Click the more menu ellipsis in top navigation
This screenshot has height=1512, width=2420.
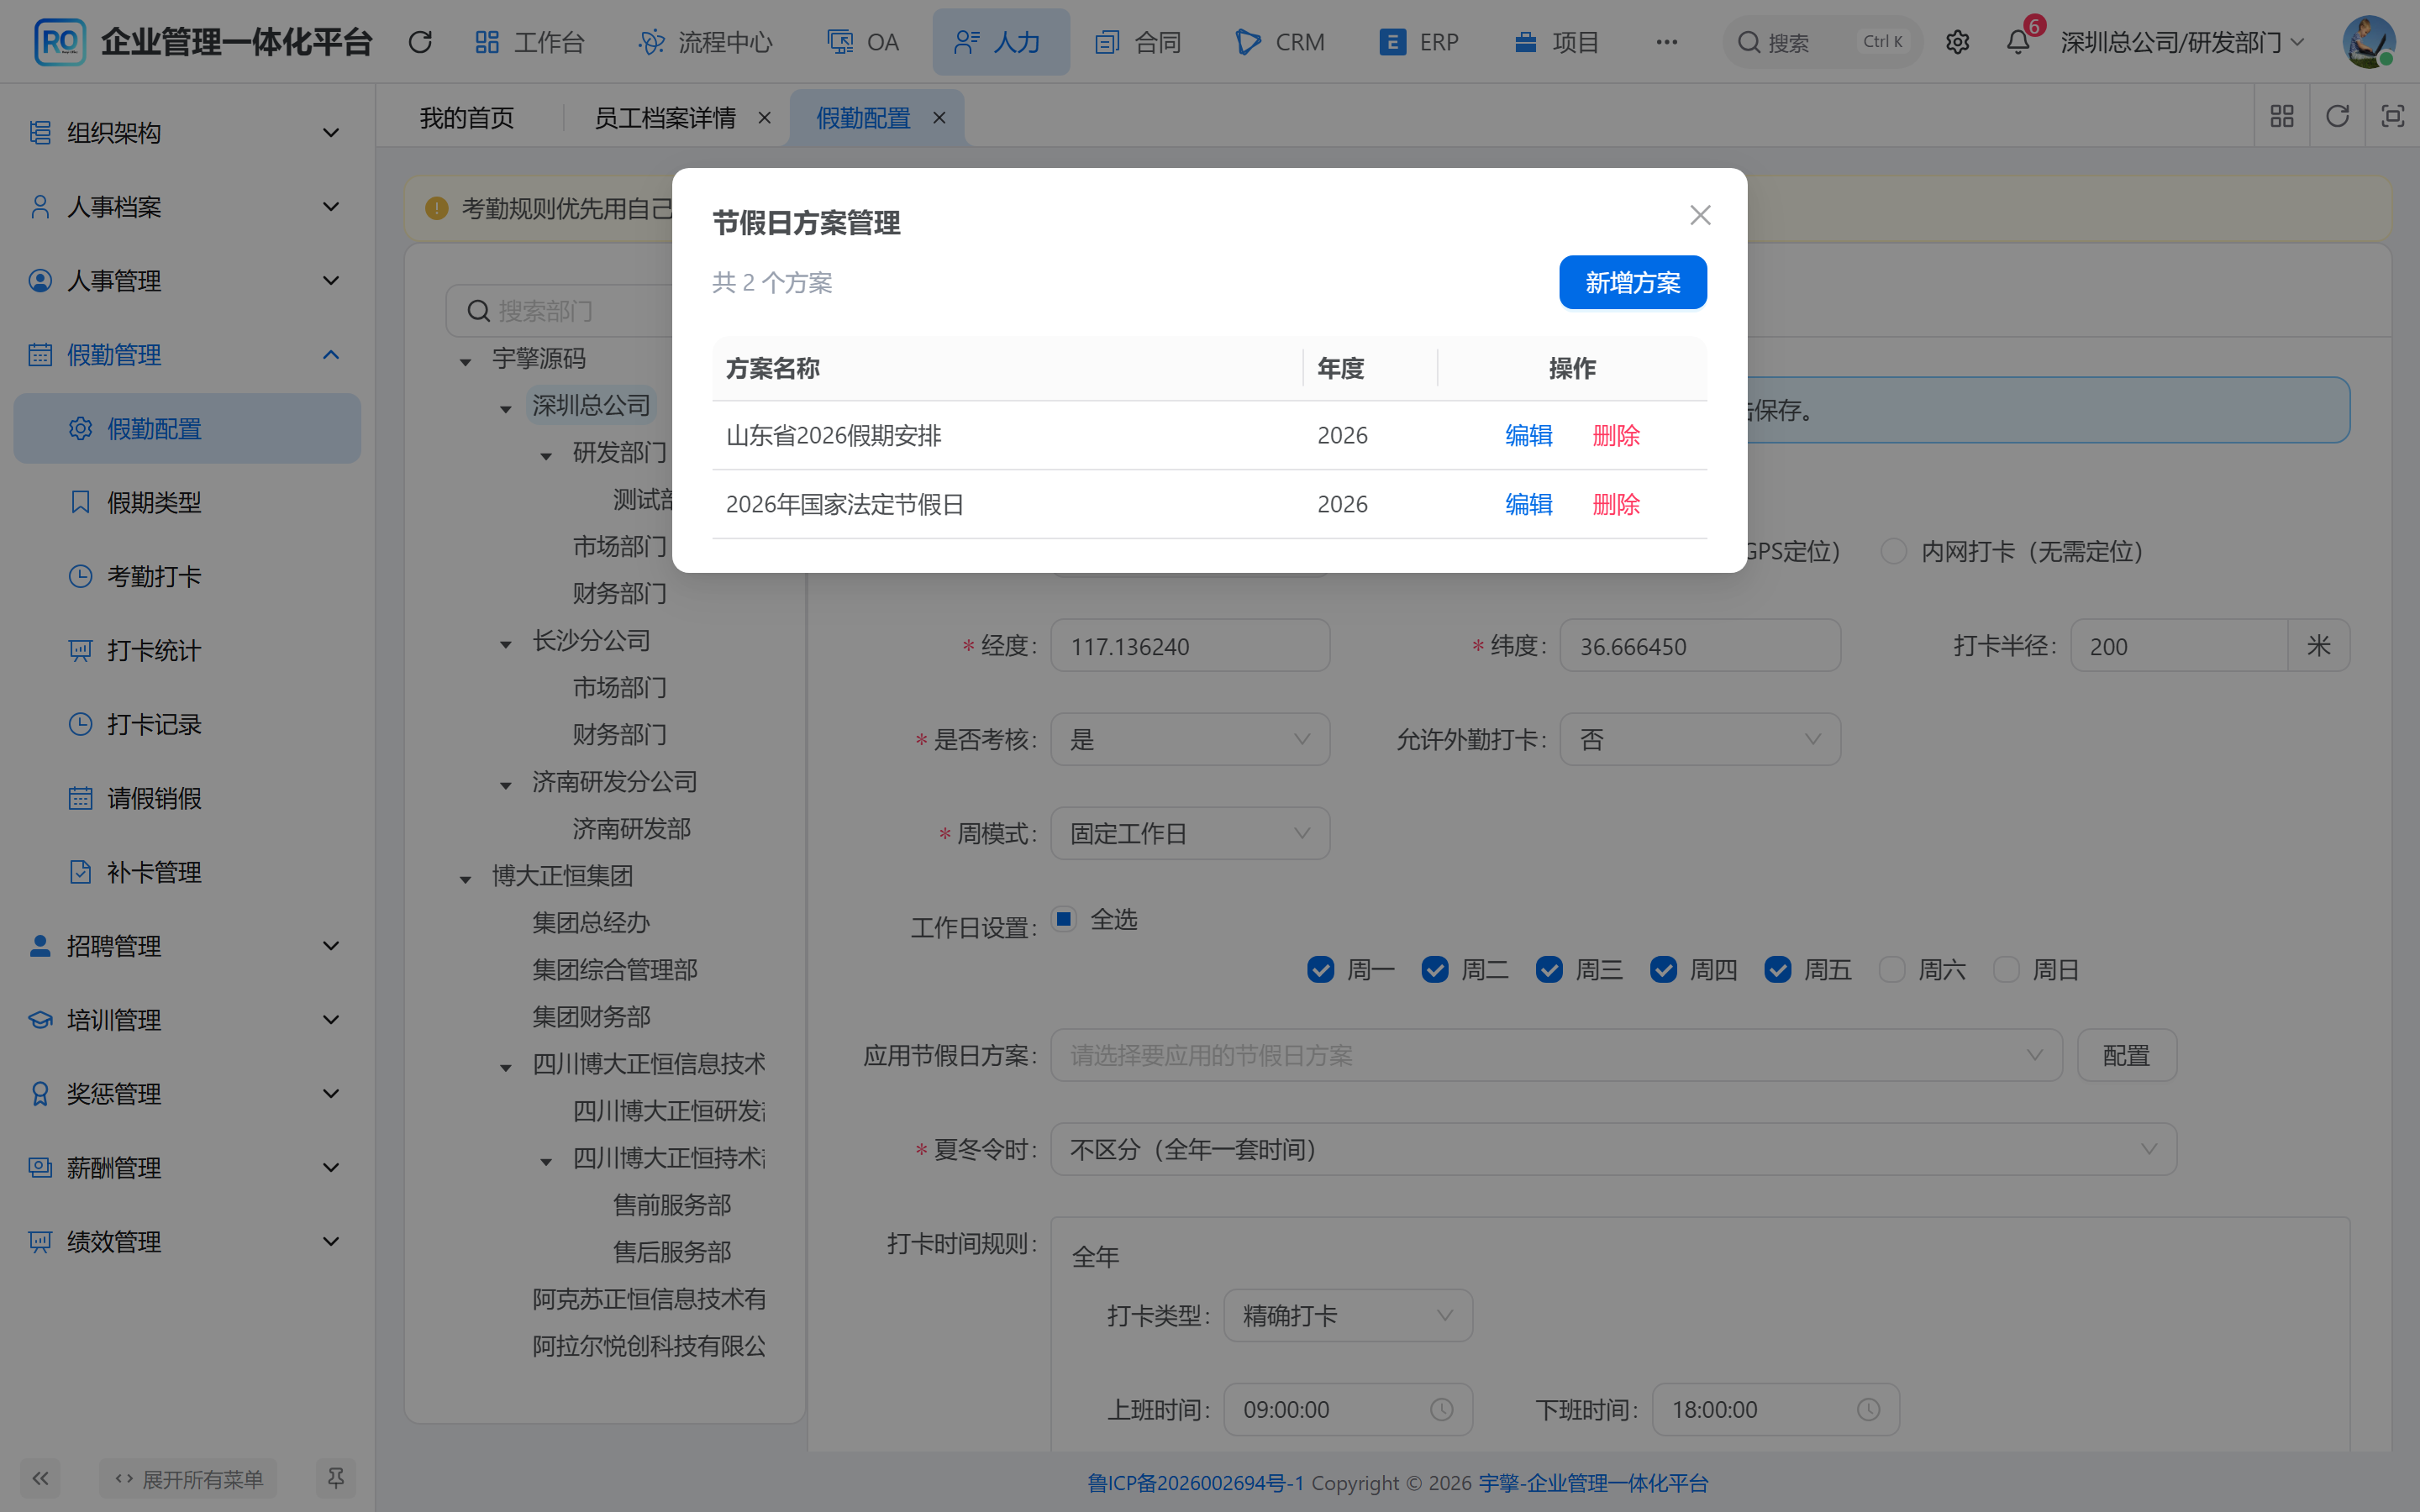pos(1666,42)
